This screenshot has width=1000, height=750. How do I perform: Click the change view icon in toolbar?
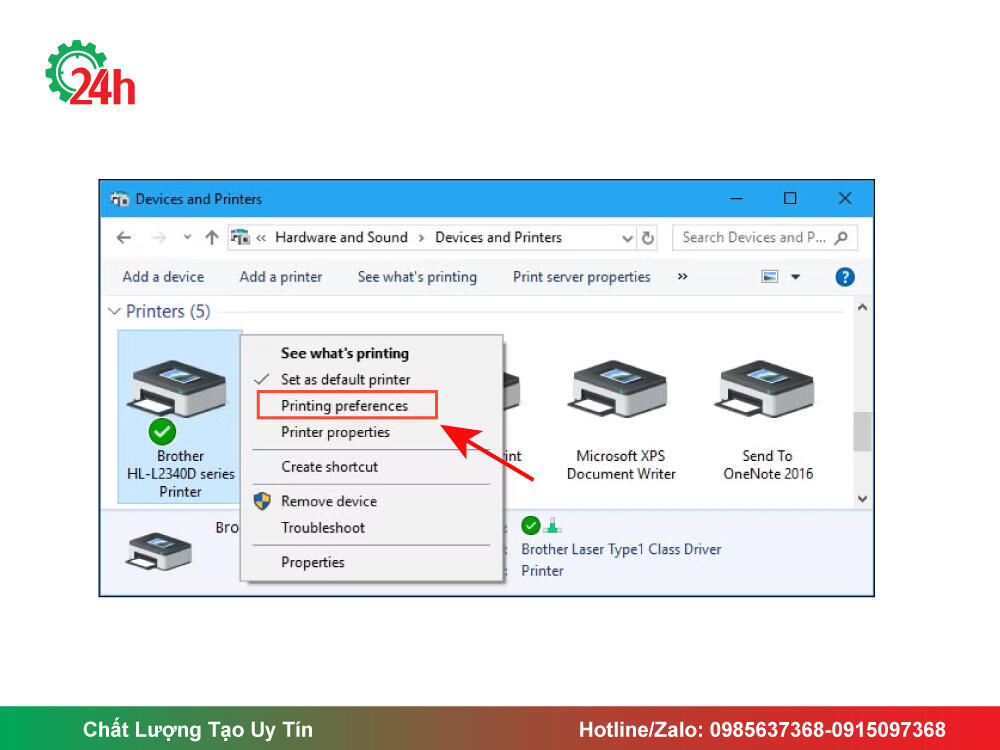tap(770, 277)
